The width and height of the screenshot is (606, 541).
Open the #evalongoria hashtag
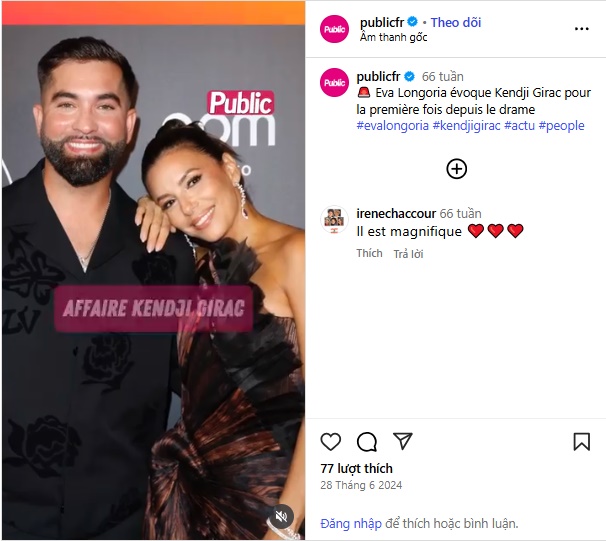(393, 126)
